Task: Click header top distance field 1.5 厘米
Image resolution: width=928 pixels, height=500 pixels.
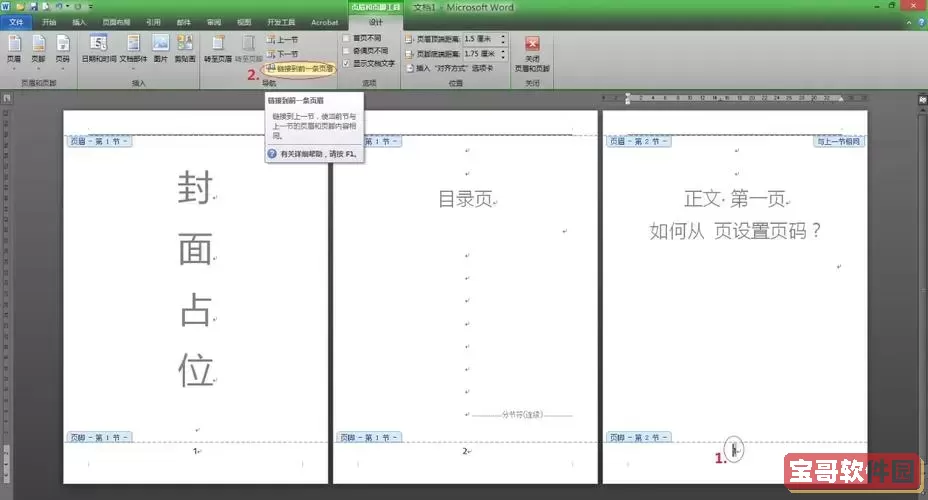Action: [480, 38]
